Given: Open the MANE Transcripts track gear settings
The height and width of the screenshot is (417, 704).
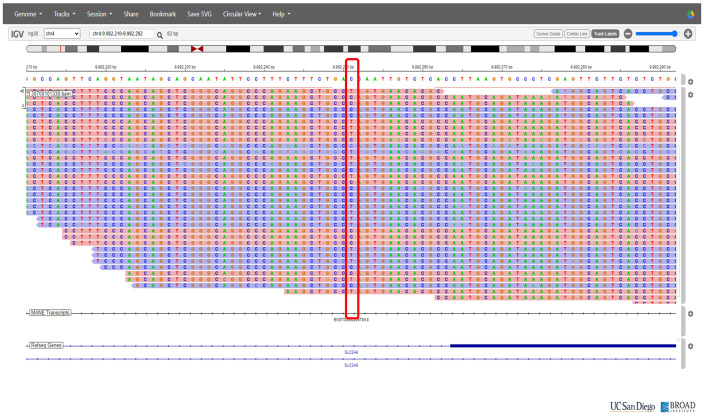Looking at the screenshot, I should tap(688, 313).
